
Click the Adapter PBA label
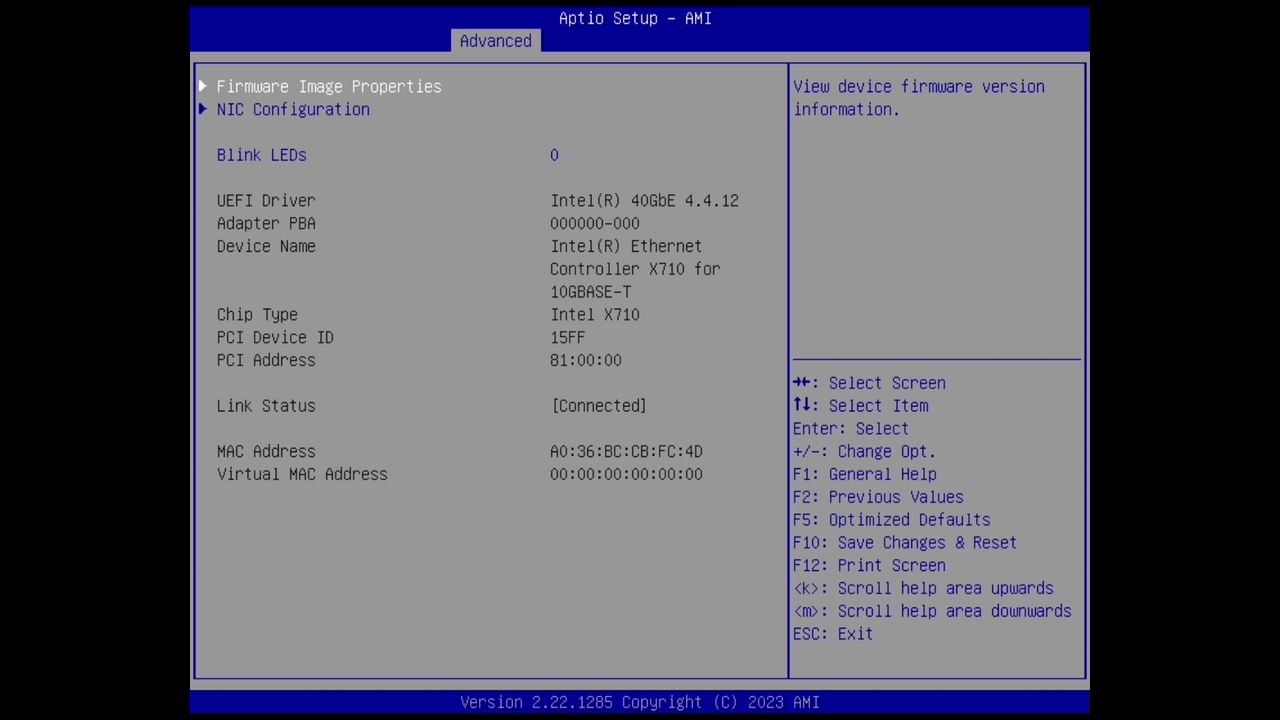tap(266, 224)
